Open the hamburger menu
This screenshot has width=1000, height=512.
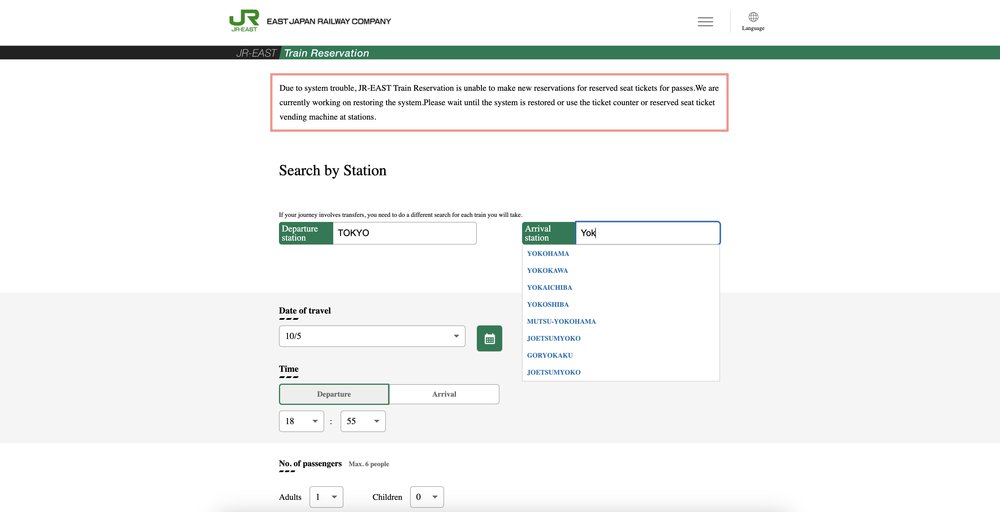point(705,21)
